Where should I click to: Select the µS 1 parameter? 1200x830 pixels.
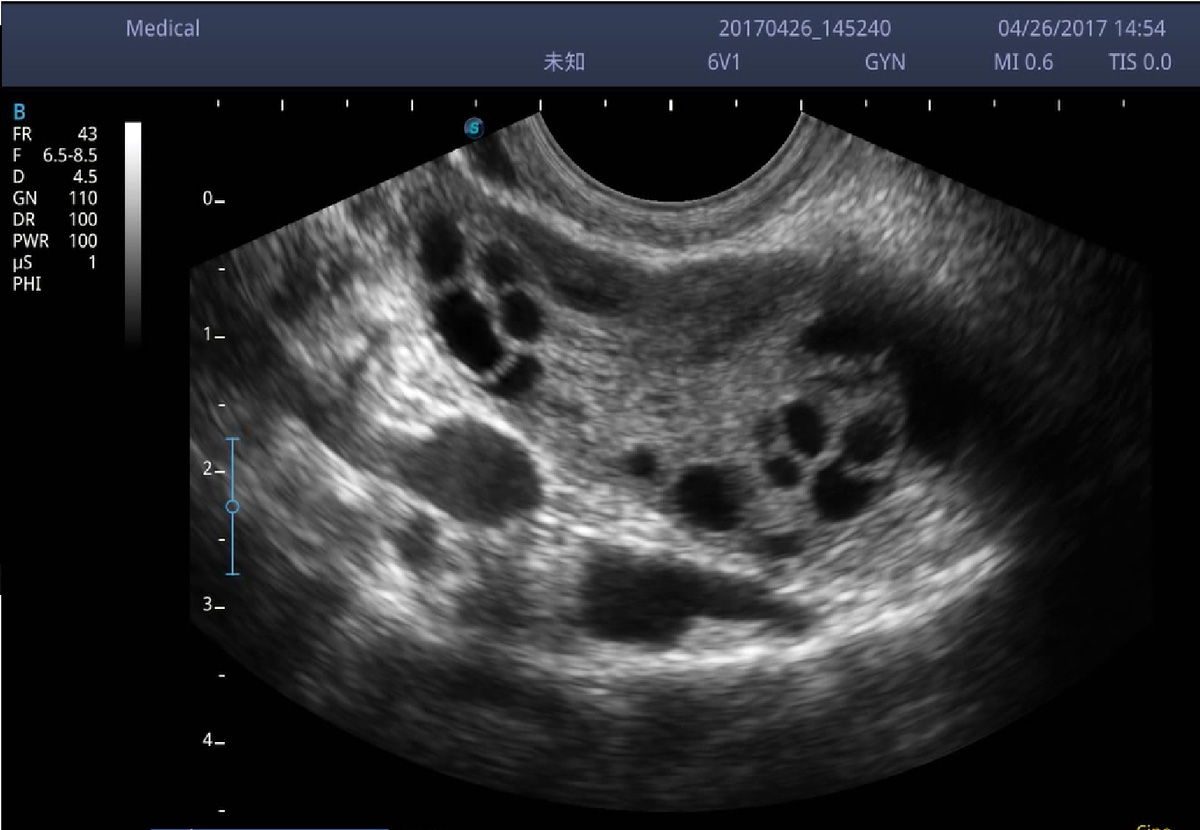pos(55,263)
